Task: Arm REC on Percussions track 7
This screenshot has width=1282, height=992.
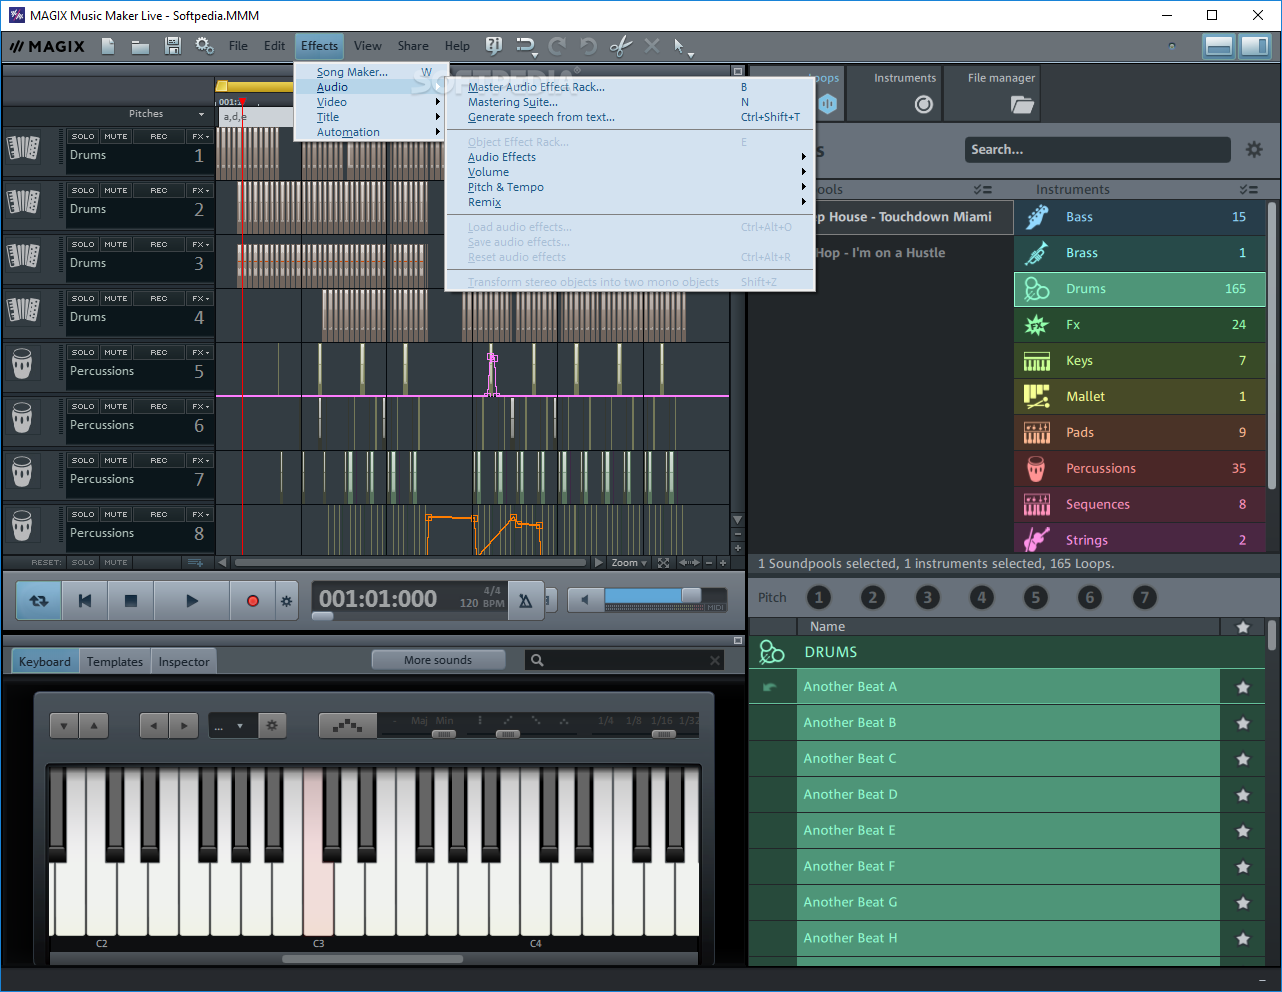Action: pyautogui.click(x=159, y=460)
